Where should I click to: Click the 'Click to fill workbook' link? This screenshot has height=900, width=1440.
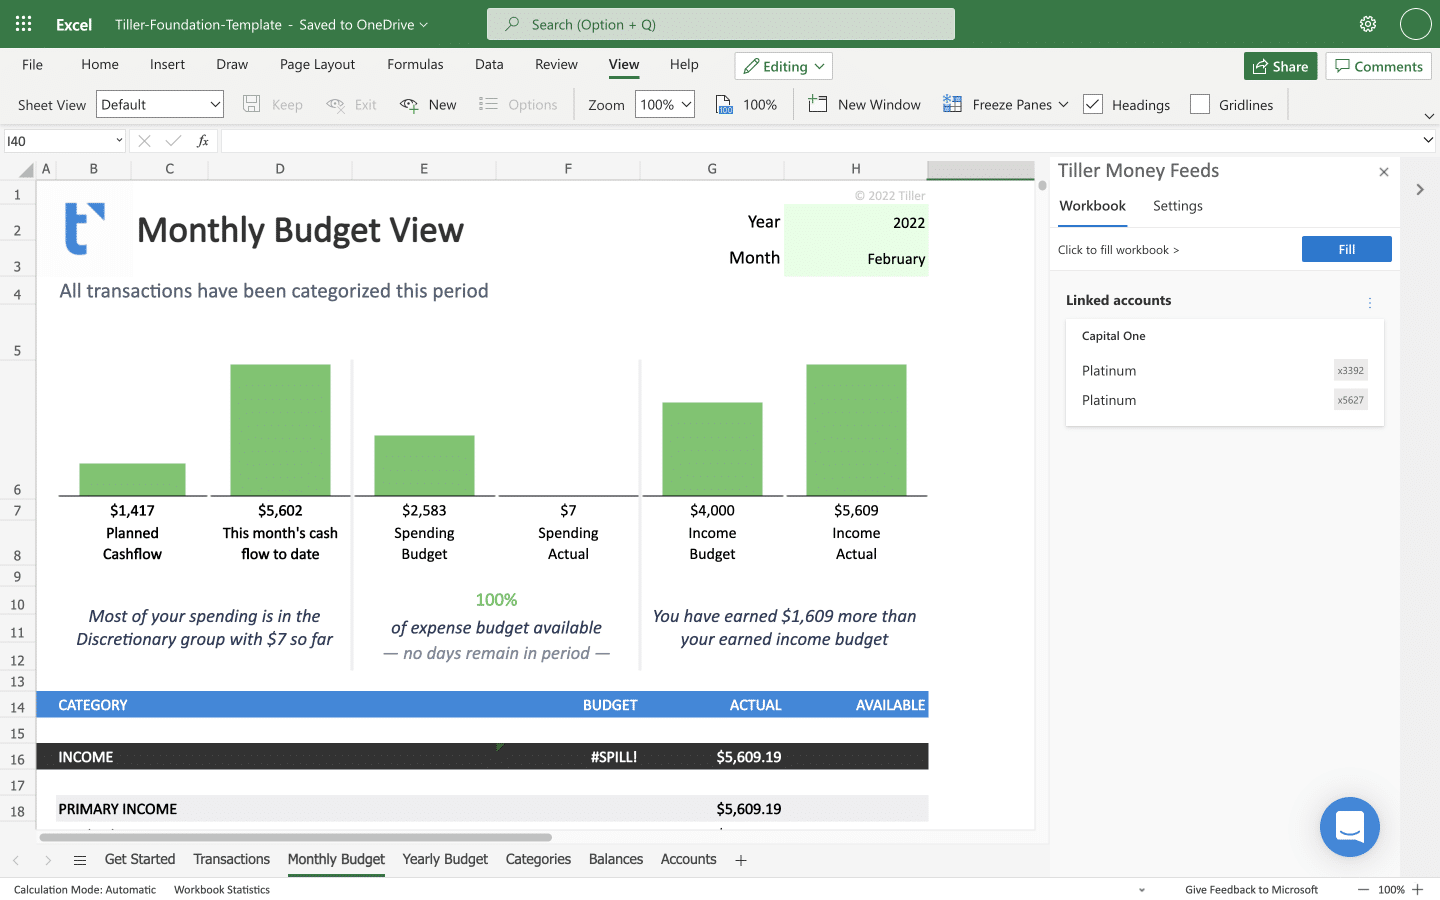(1118, 250)
